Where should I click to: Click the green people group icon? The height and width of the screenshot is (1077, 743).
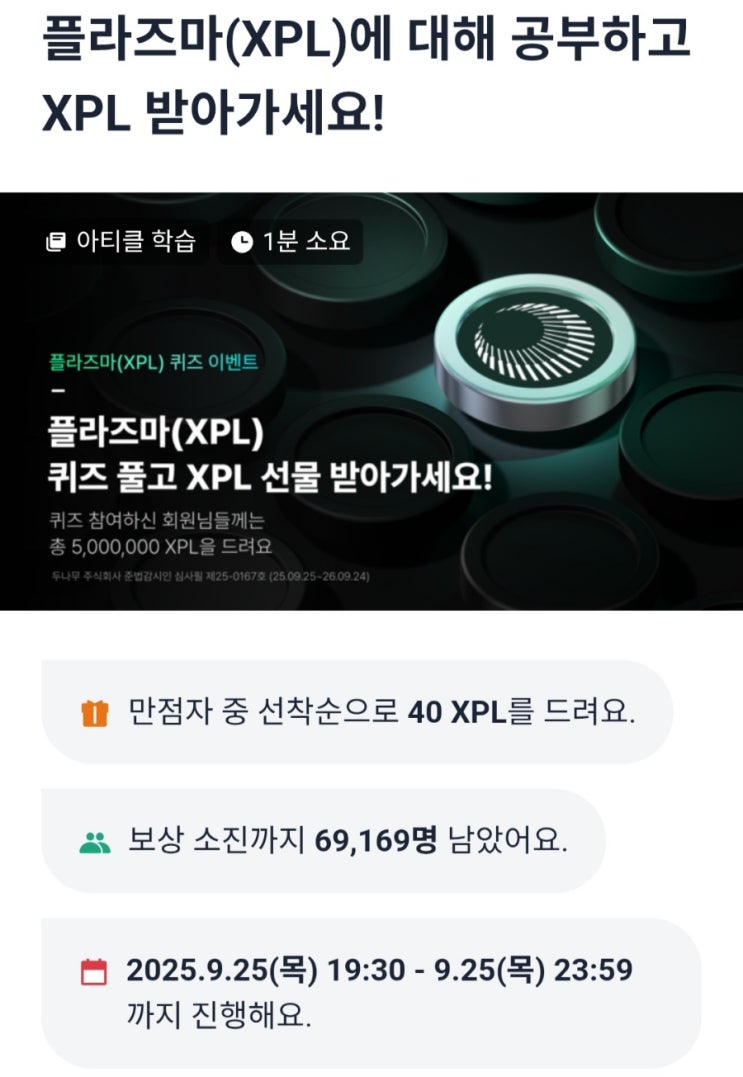tap(95, 841)
